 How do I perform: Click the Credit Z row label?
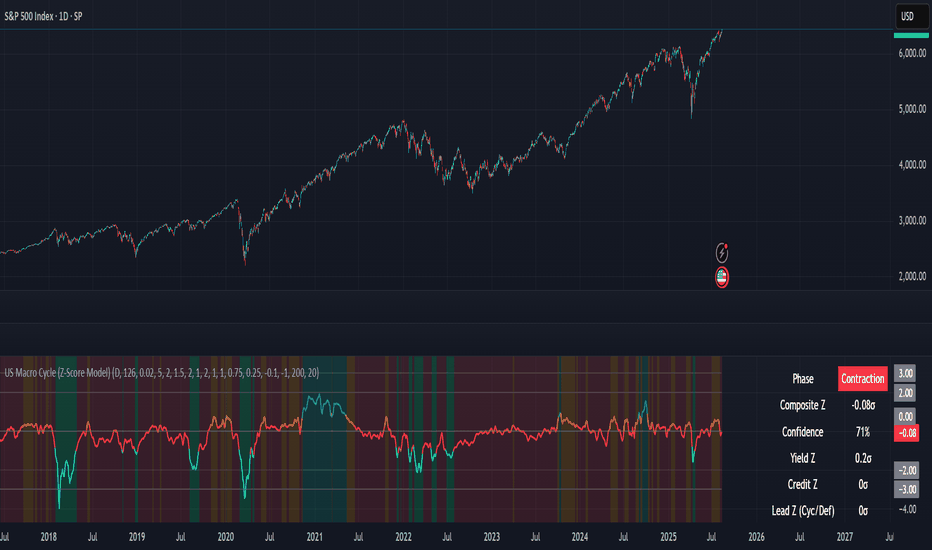[x=802, y=484]
